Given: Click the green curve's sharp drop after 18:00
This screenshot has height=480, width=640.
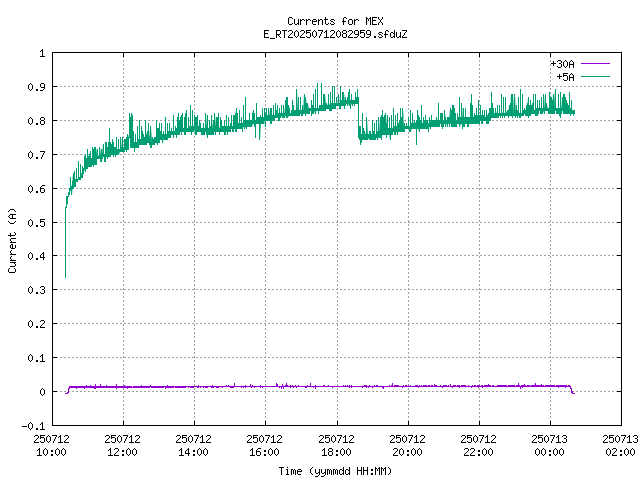Looking at the screenshot, I should tap(359, 118).
